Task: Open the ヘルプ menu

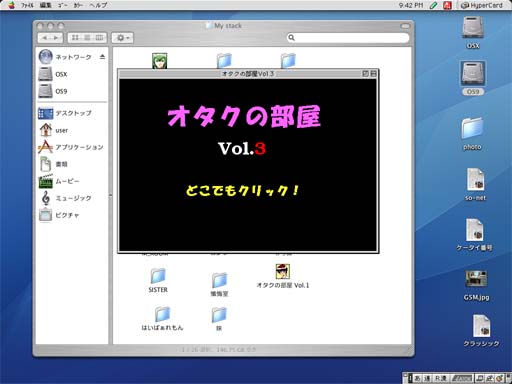Action: pyautogui.click(x=98, y=5)
